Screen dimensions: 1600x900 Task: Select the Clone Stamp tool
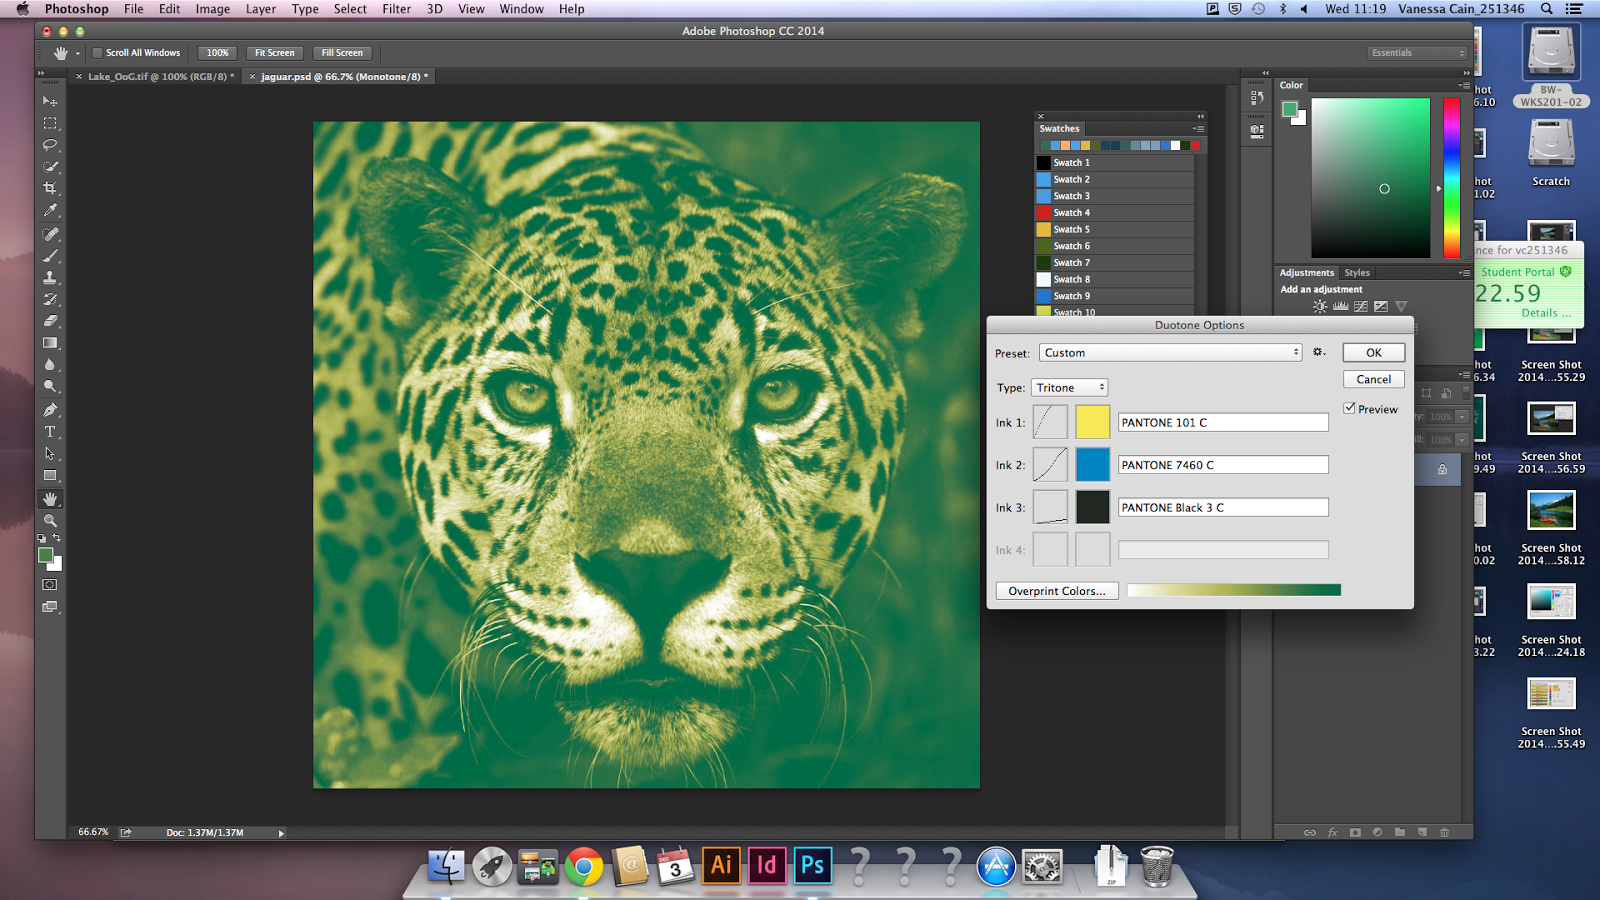coord(50,278)
